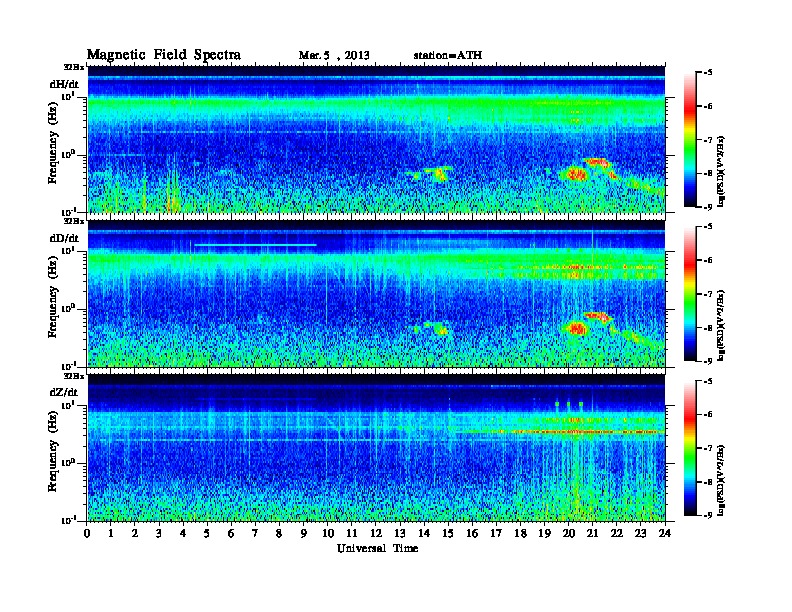The height and width of the screenshot is (612, 792).
Task: Click the "24" hour tick label
Action: coord(665,533)
